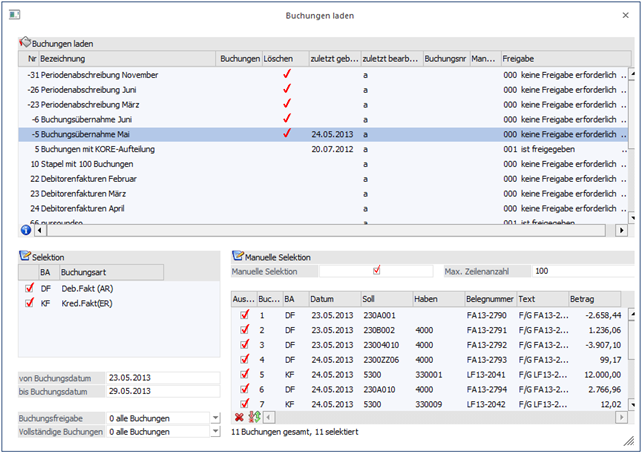Image resolution: width=642 pixels, height=454 pixels.
Task: Click the Max. Zeilenanzahl input field
Action: pos(576,271)
